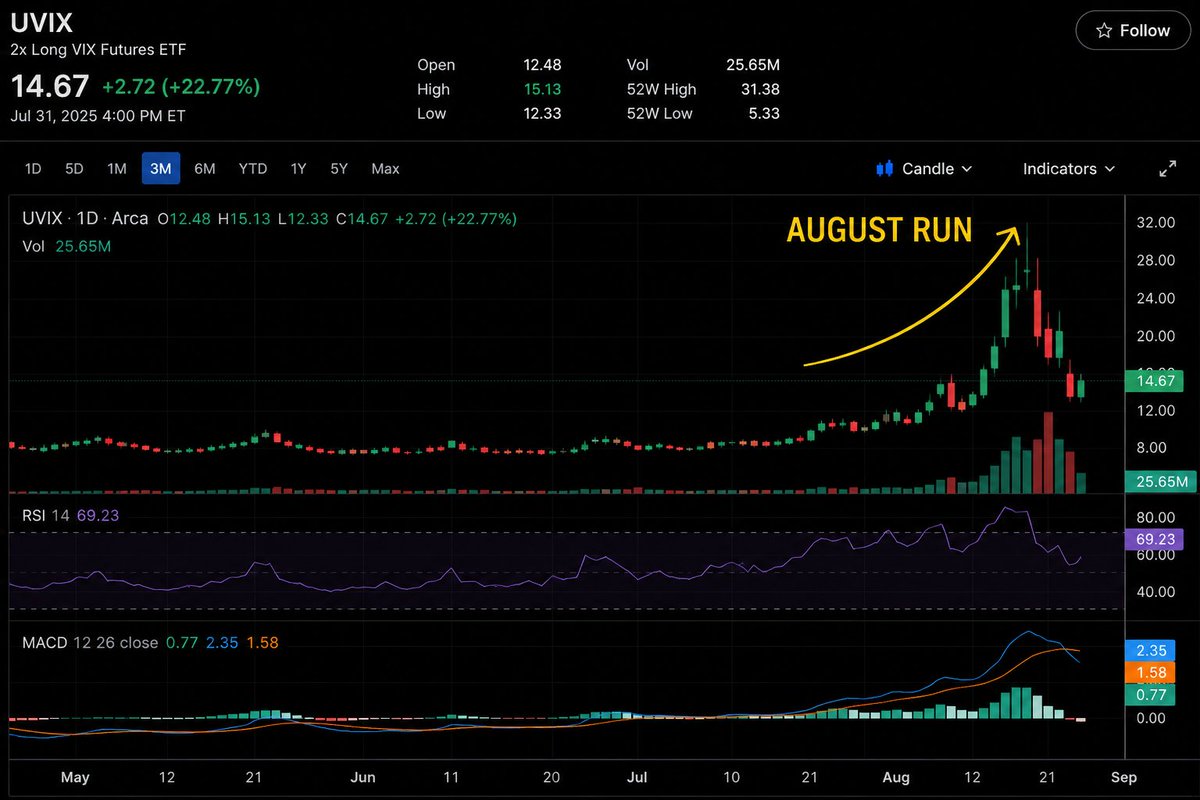Switch to the 1M range
The width and height of the screenshot is (1200, 800).
coord(117,169)
